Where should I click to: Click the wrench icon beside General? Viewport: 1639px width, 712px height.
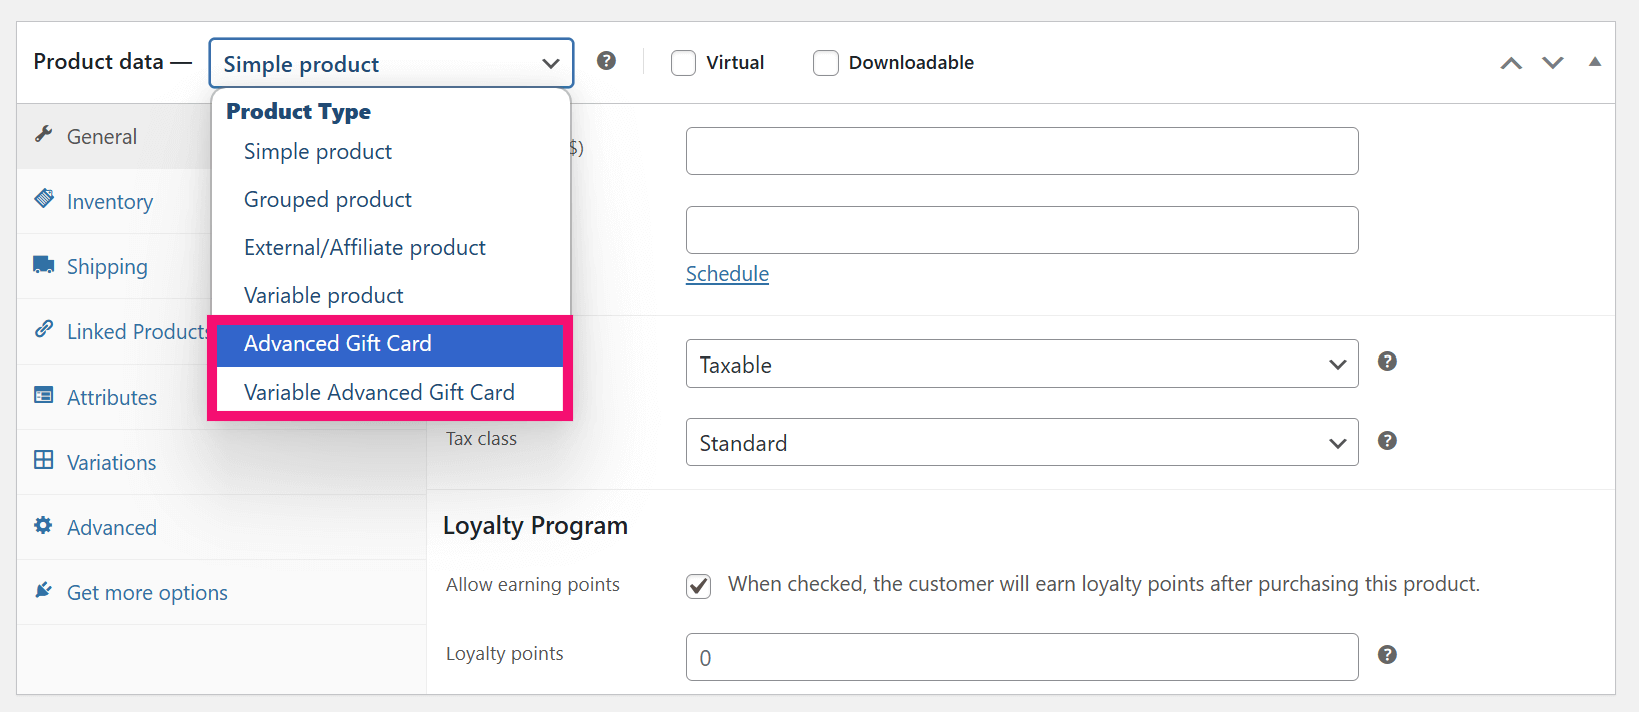(43, 134)
